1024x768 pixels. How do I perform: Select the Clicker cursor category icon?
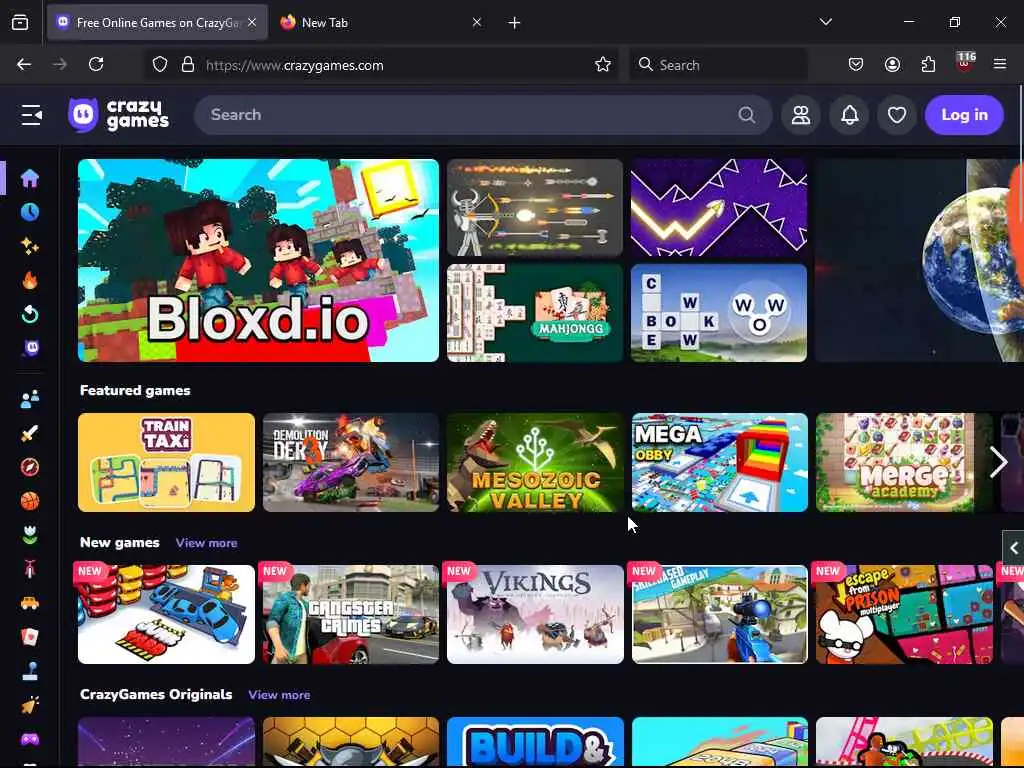29,705
